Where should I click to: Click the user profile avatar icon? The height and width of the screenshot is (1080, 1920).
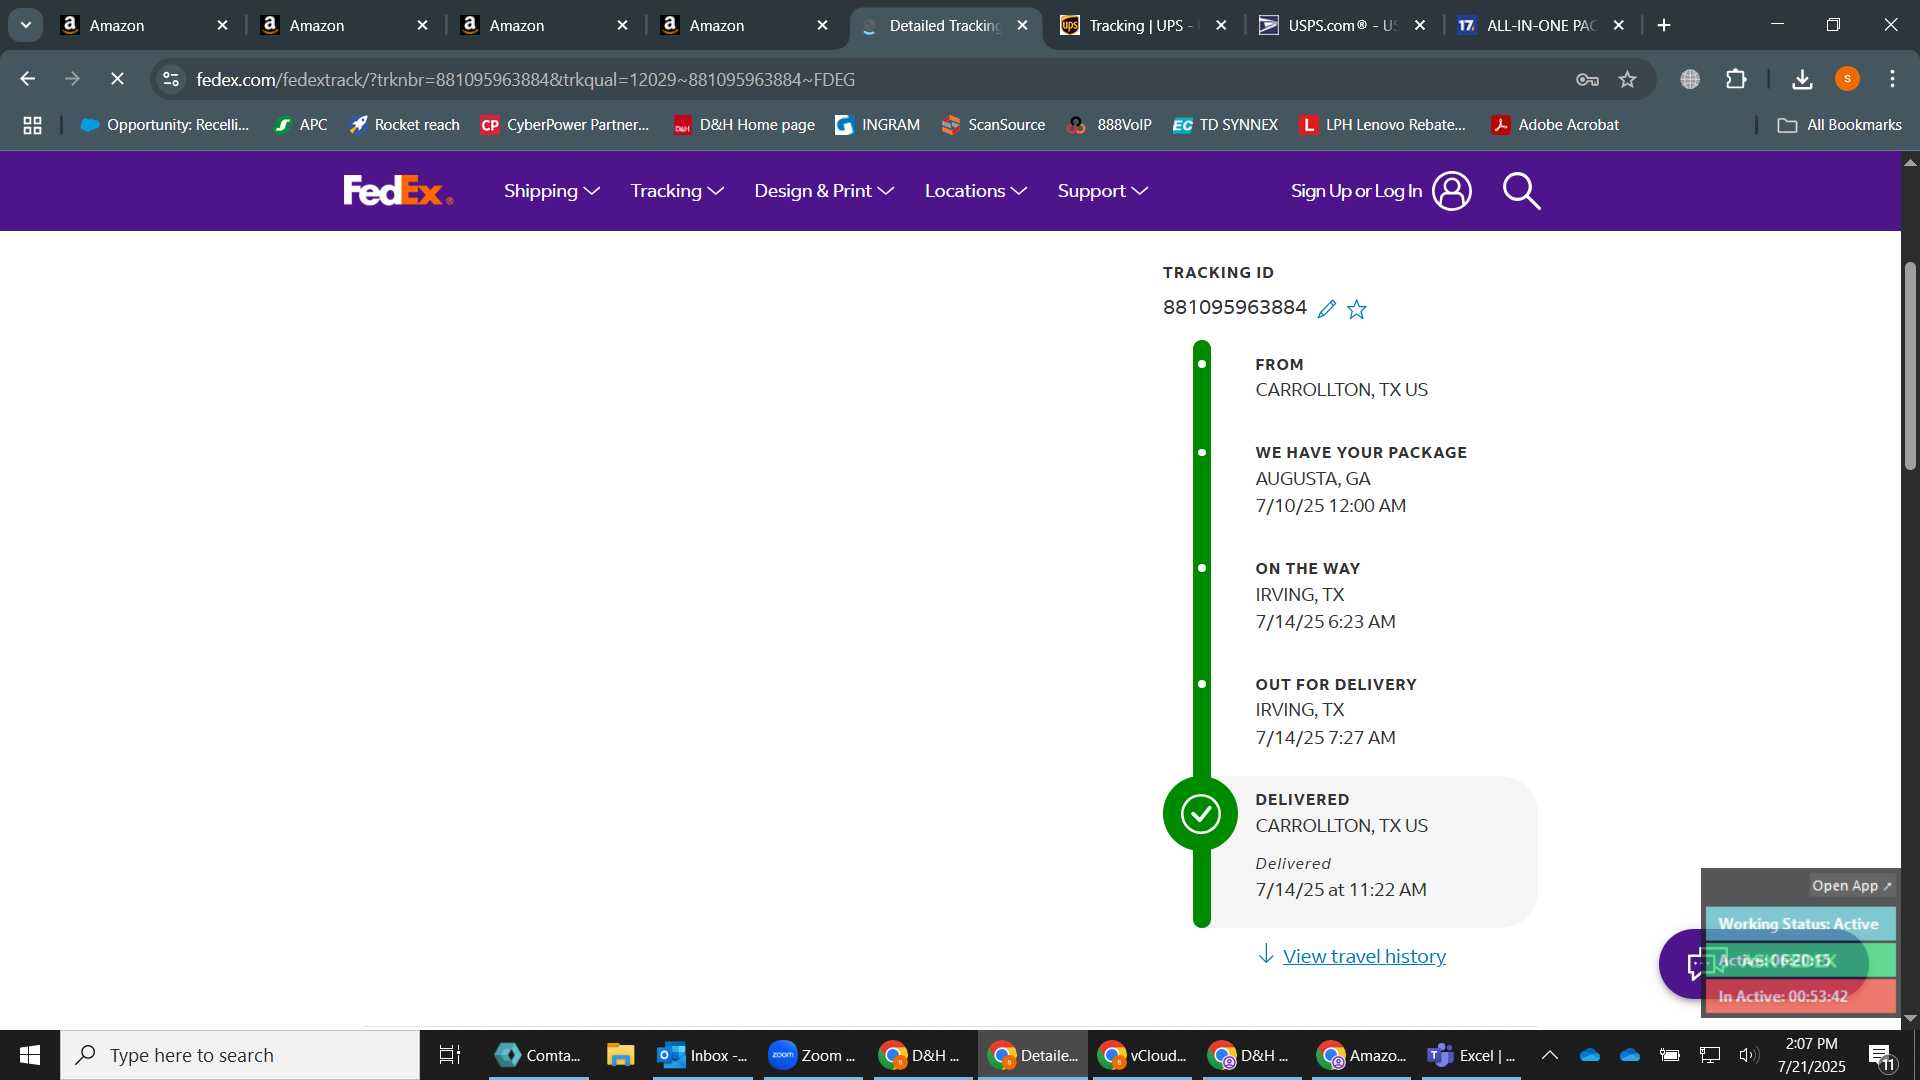(1451, 190)
